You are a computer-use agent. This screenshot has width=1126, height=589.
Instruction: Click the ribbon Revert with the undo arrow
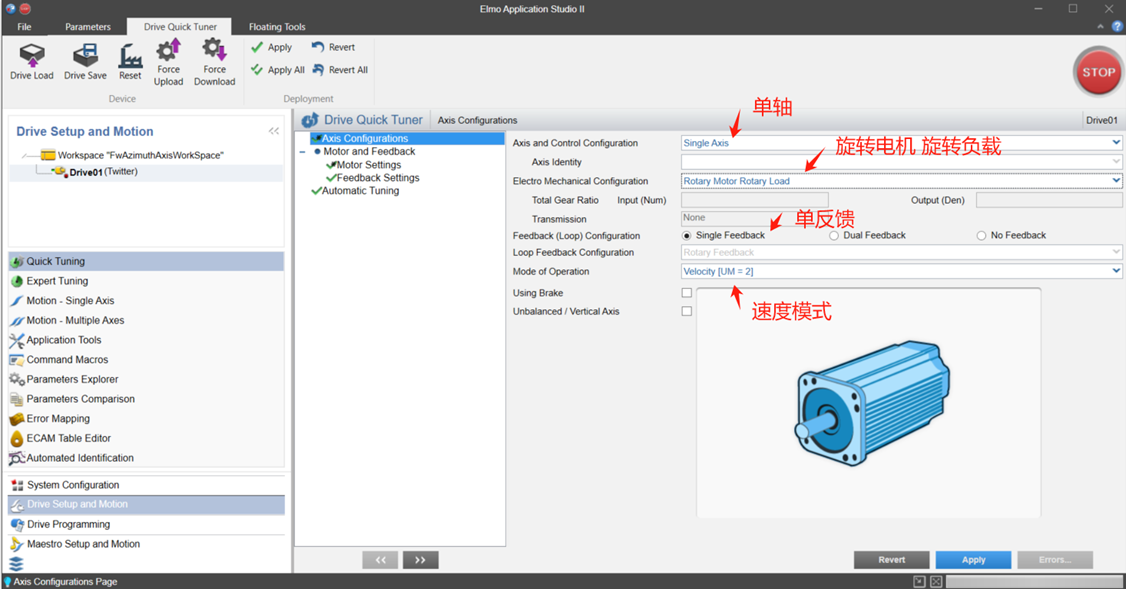pyautogui.click(x=333, y=47)
